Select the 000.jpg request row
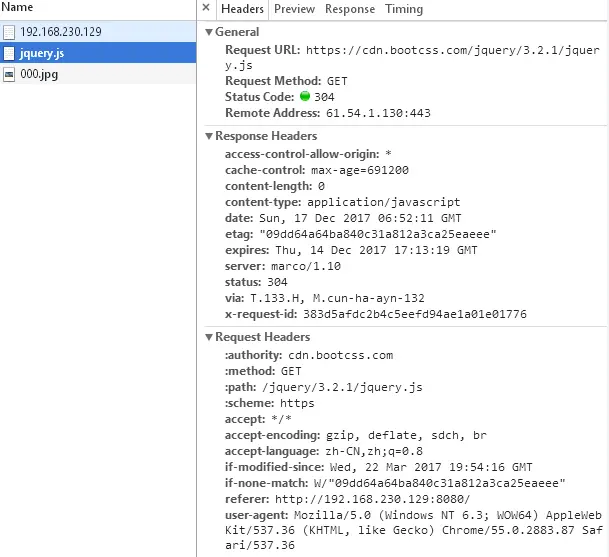609x557 pixels. (x=98, y=74)
